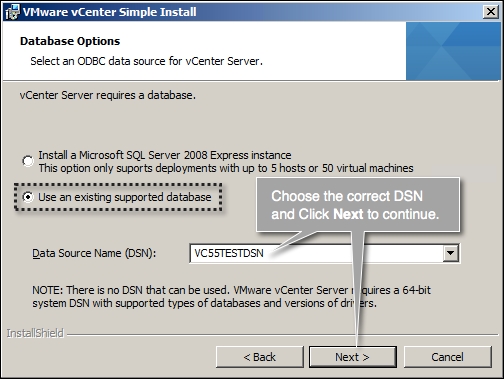Select Install a Microsoft SQL Server 2008 Express instance

28,161
